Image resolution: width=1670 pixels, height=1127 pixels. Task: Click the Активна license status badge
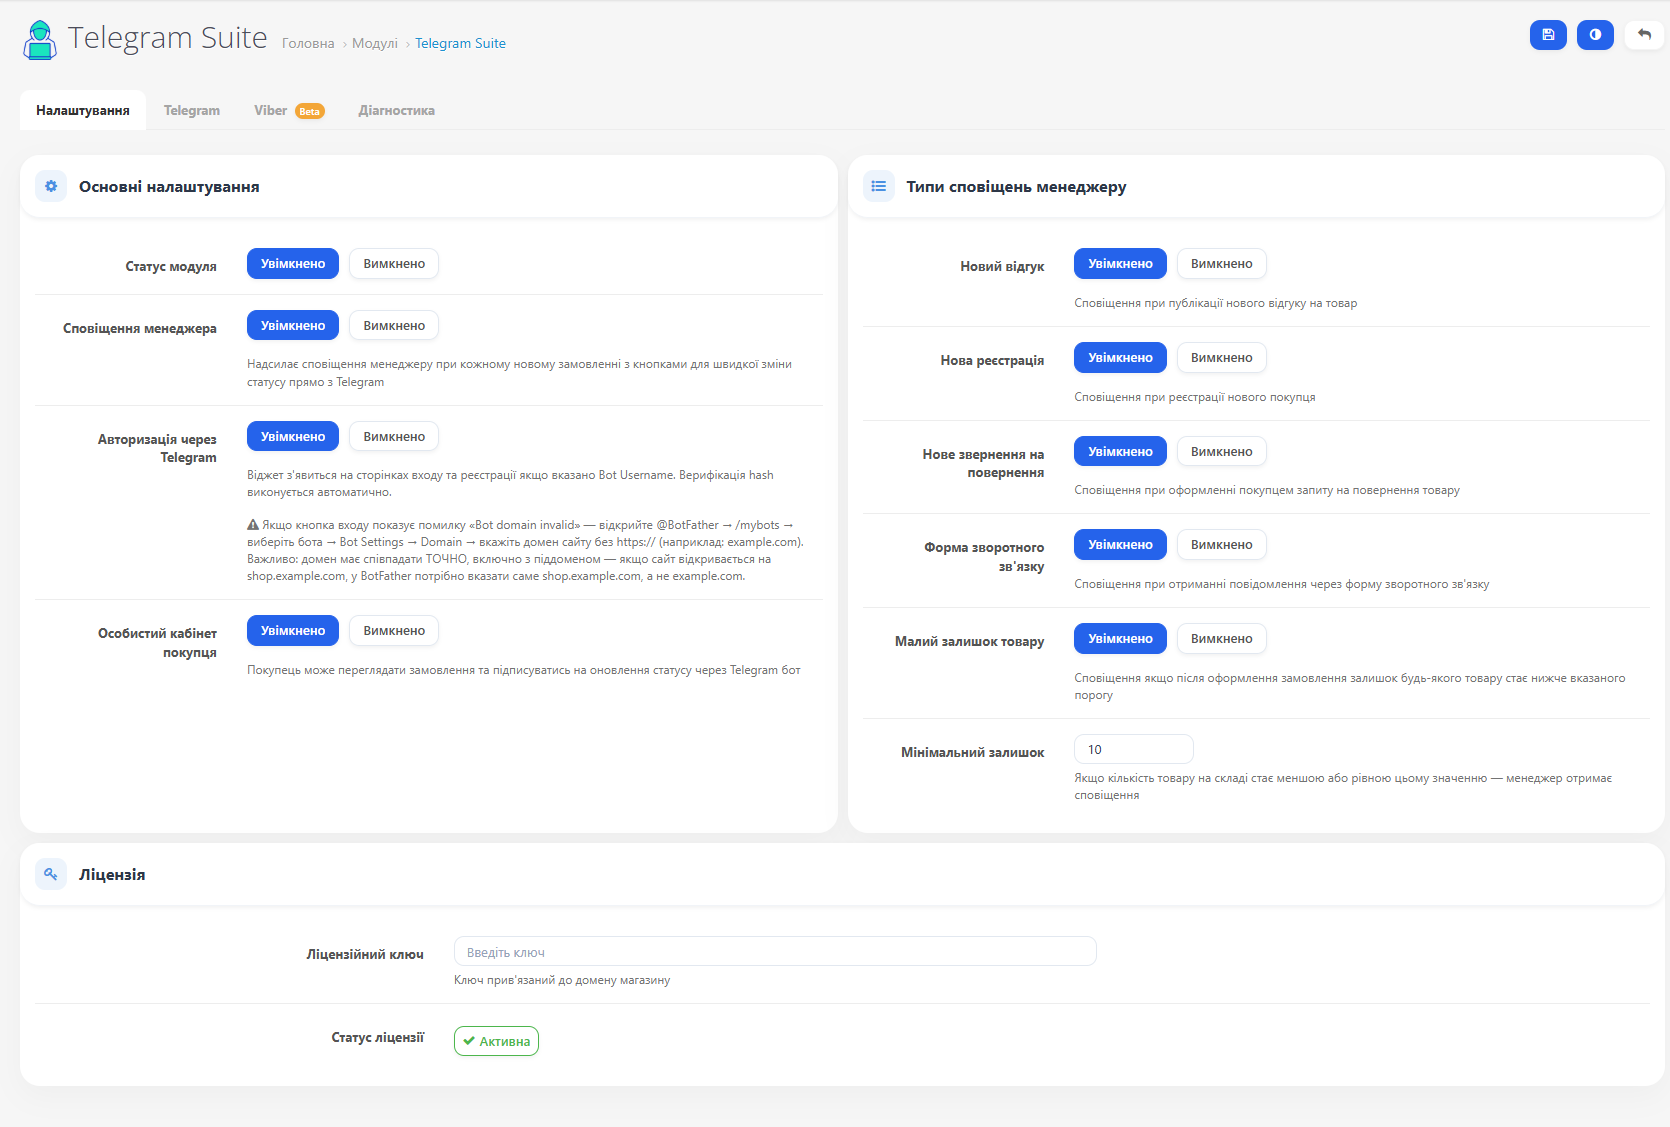[x=496, y=1041]
